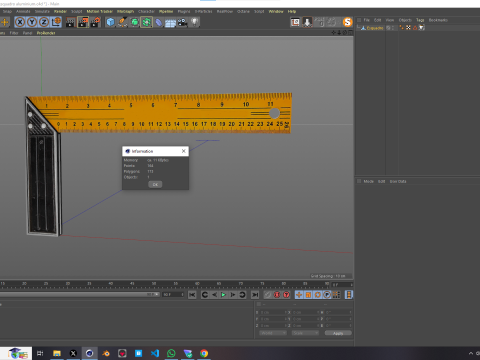
Task: Open the MoGraph menu
Action: pos(125,11)
